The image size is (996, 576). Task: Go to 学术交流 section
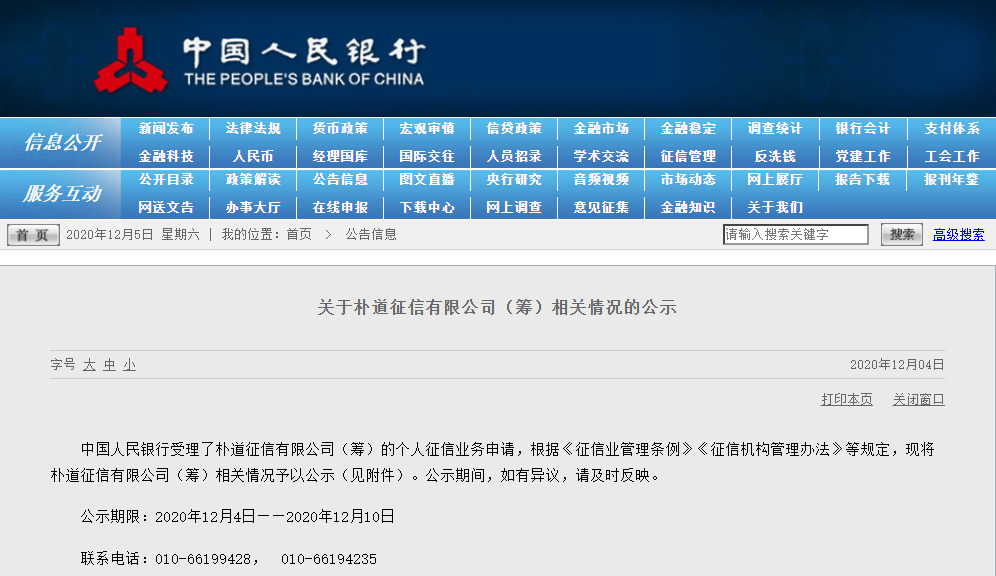(601, 156)
